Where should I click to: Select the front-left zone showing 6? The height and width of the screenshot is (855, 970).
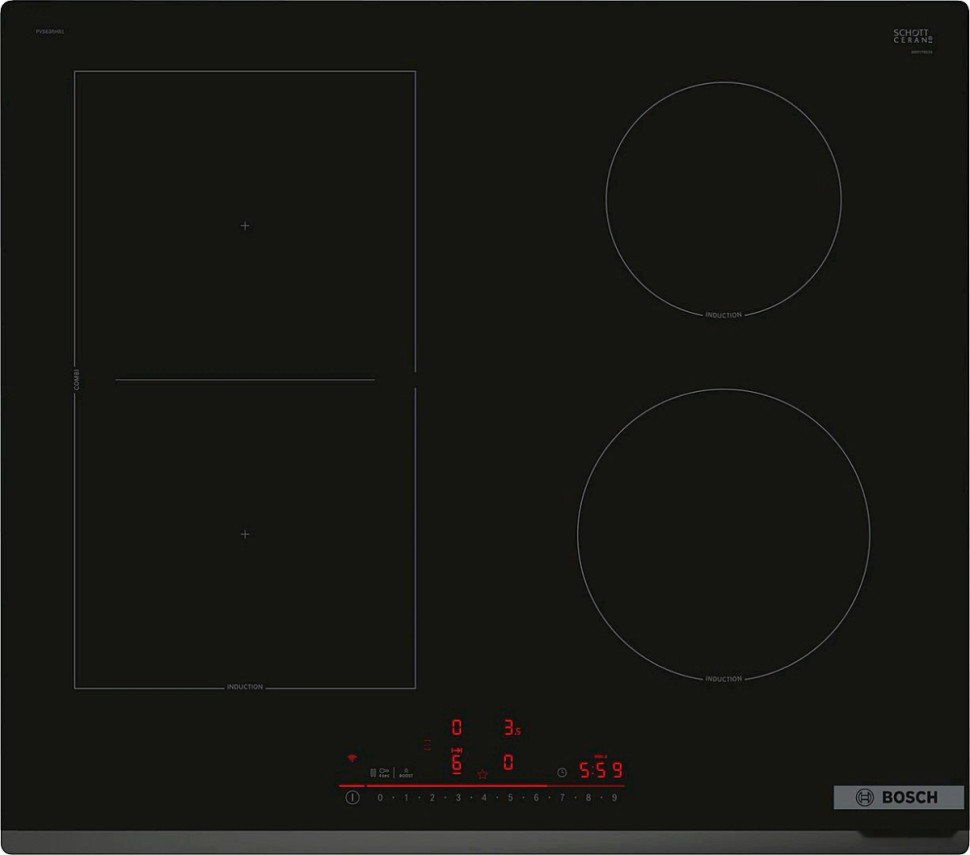pyautogui.click(x=457, y=763)
